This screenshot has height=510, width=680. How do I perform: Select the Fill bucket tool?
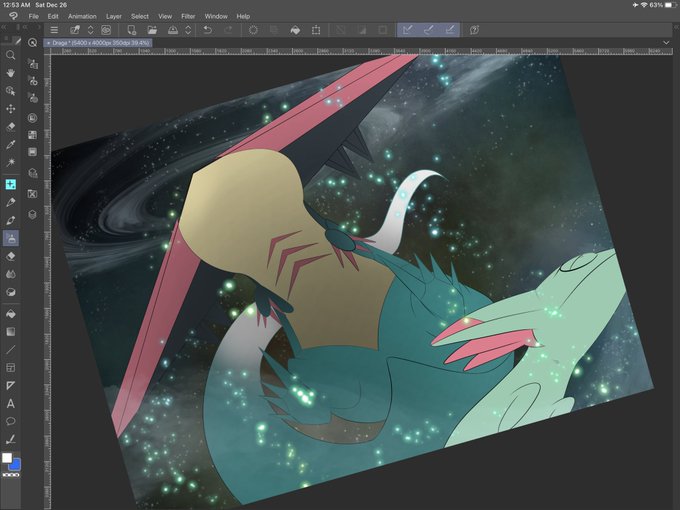pyautogui.click(x=10, y=314)
